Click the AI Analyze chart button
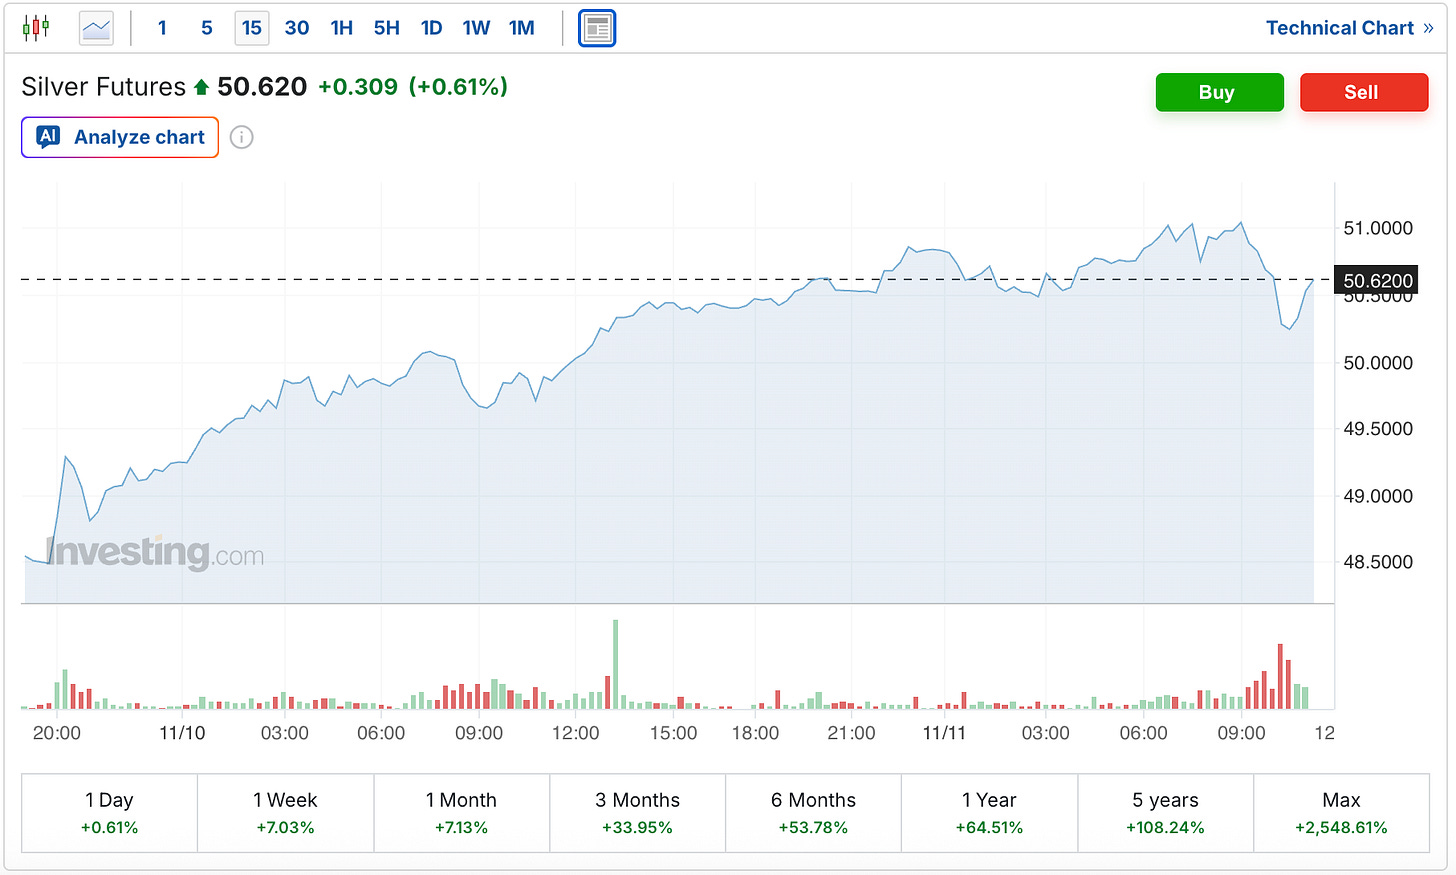 (x=120, y=137)
